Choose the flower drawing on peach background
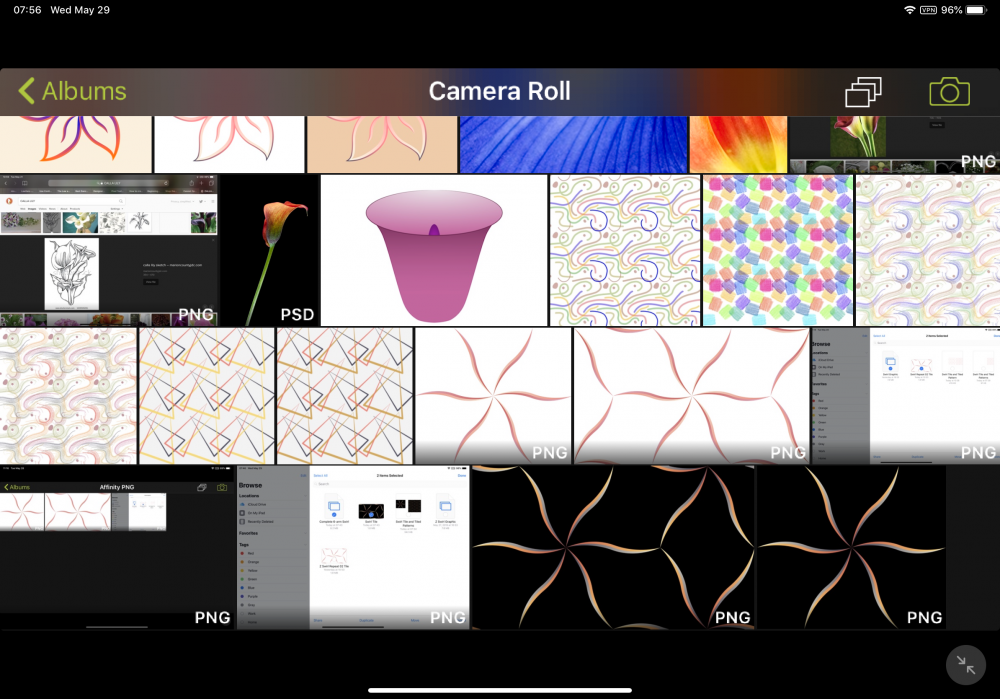Image resolution: width=1000 pixels, height=699 pixels. [x=381, y=144]
